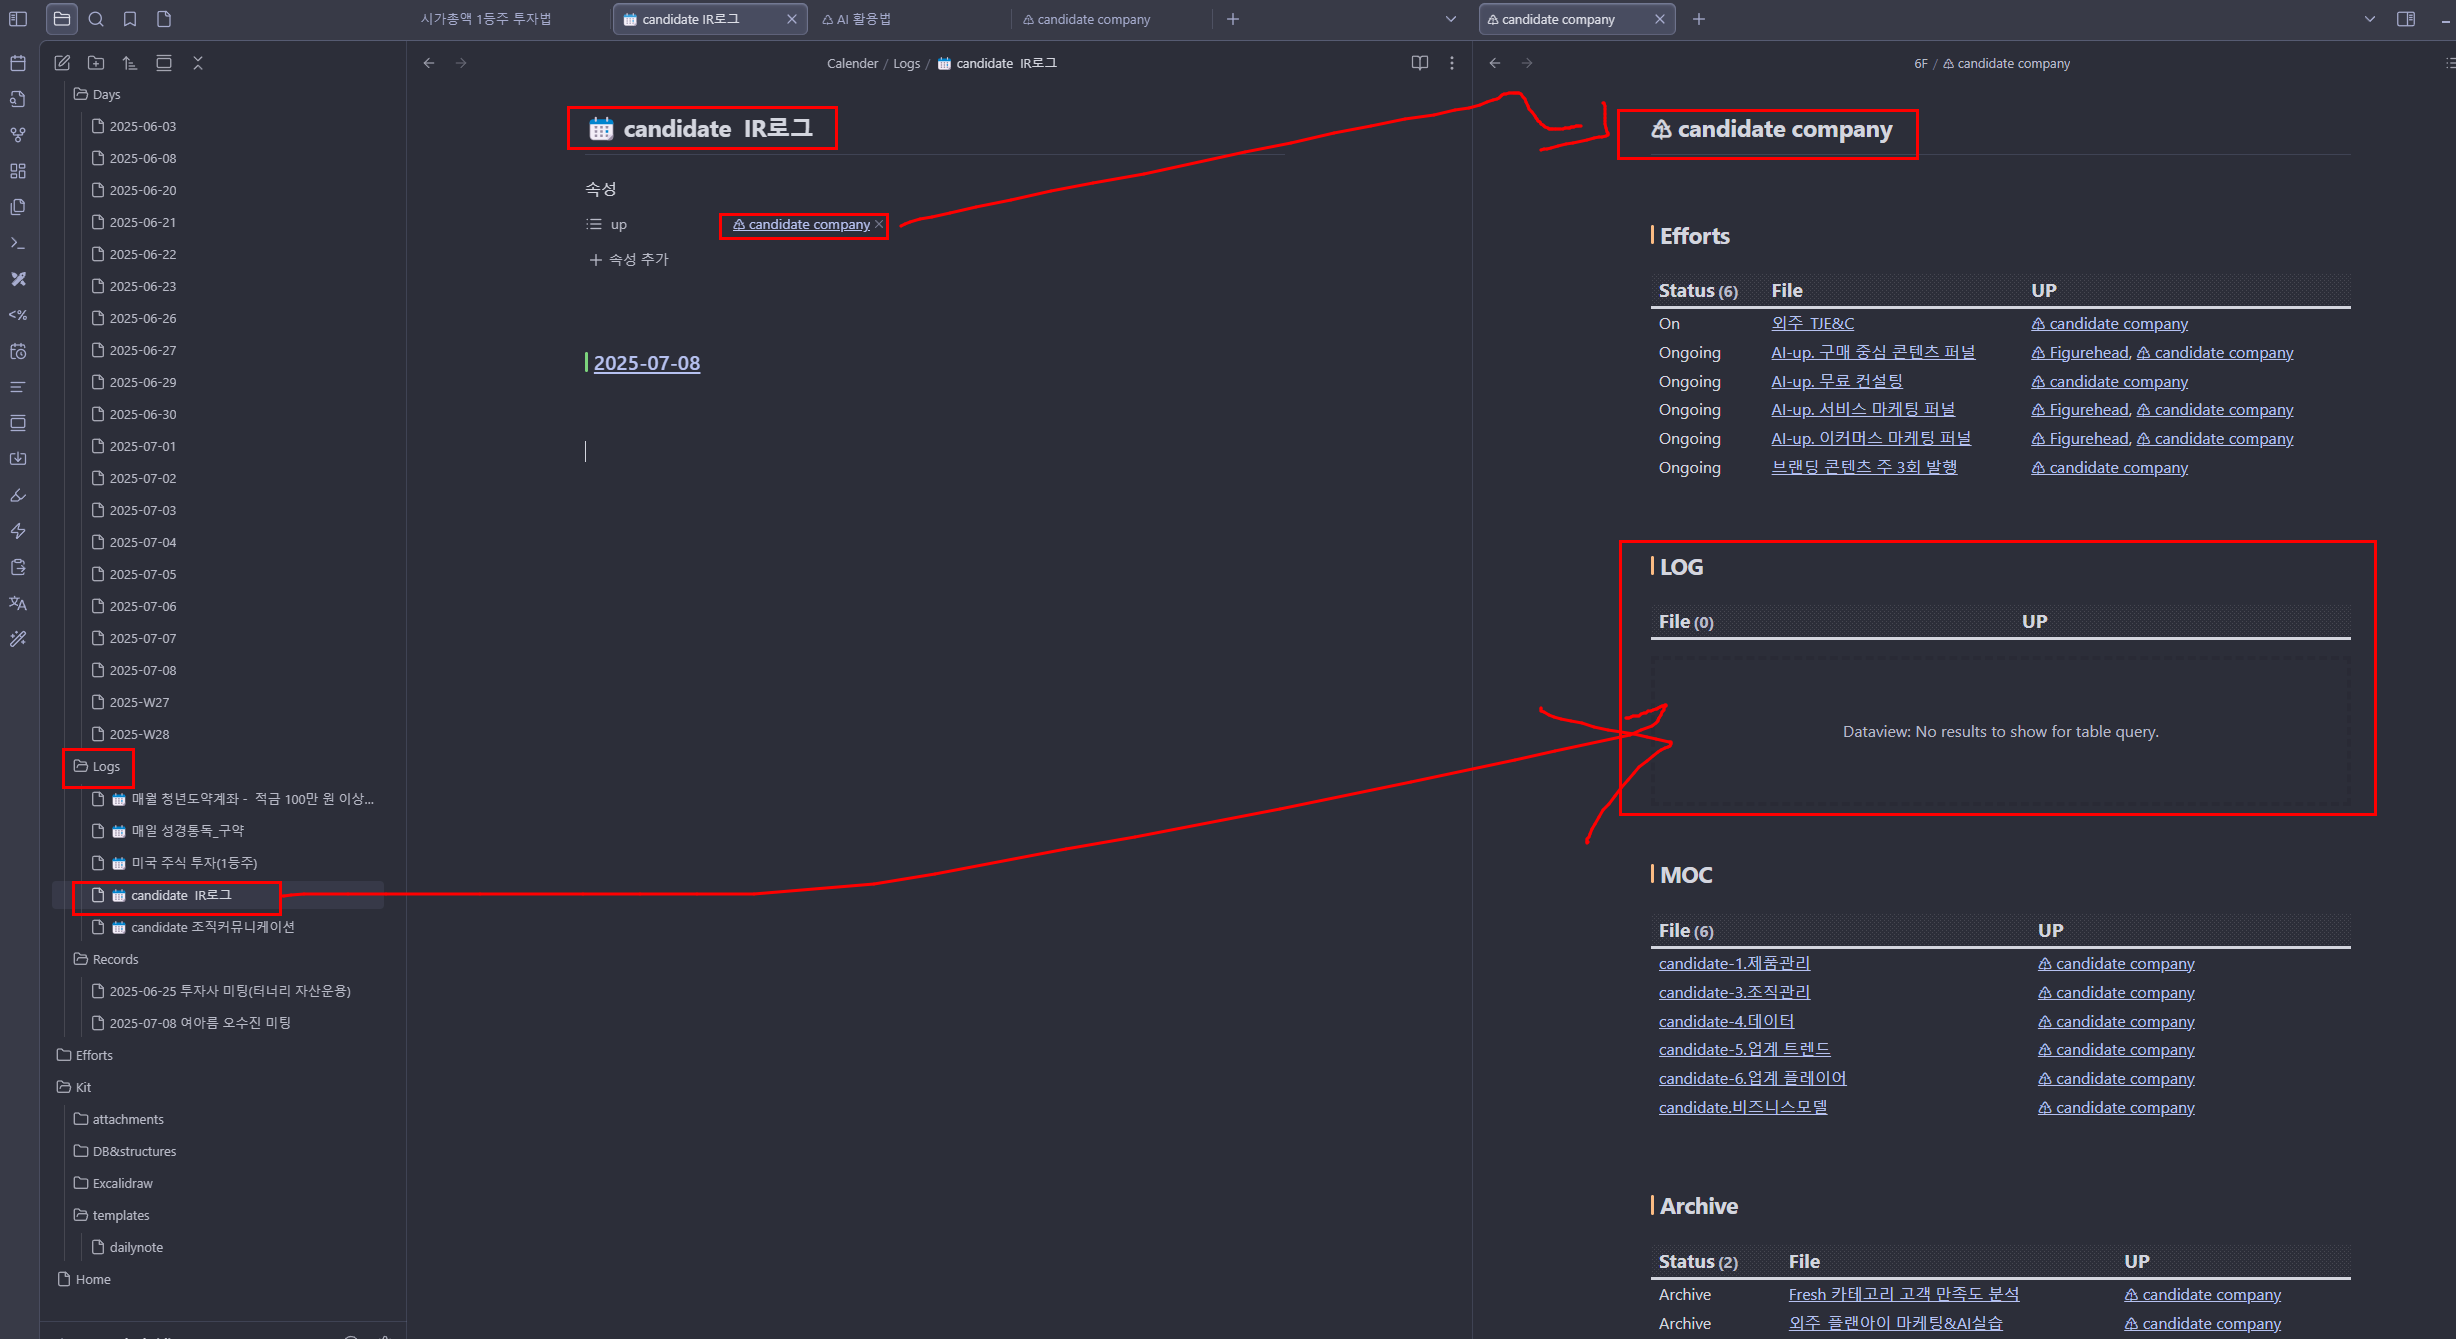Click the calendar-with-clock icon in ribbon
2456x1339 pixels.
click(x=18, y=351)
